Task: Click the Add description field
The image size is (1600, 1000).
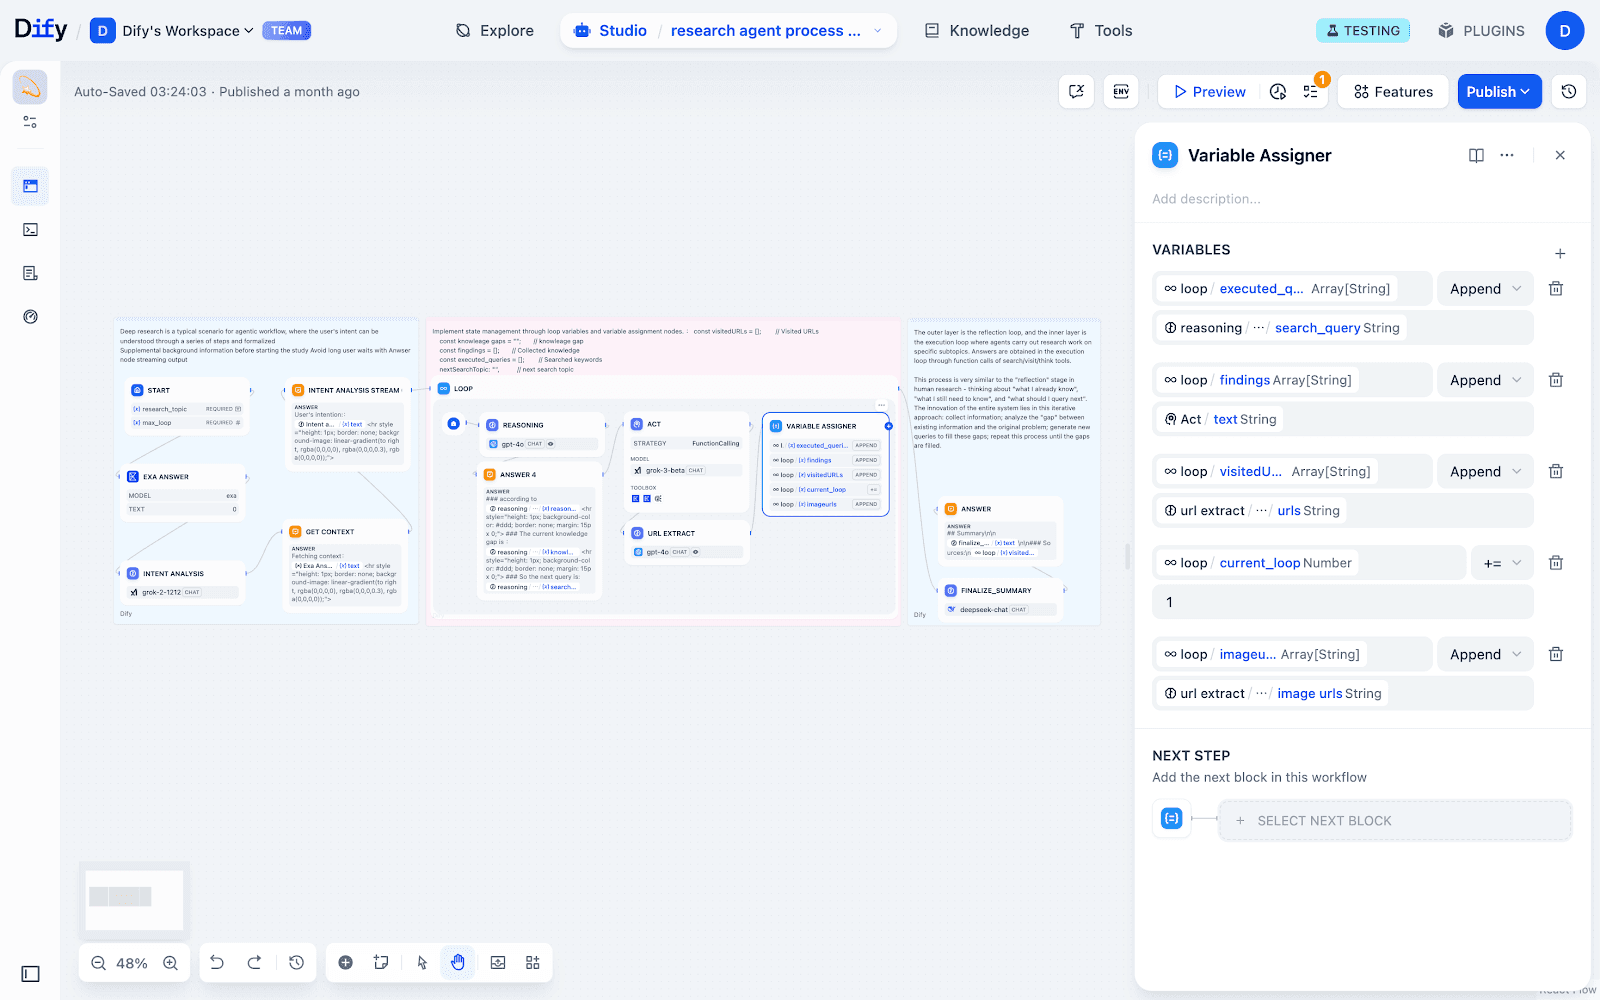Action: [x=1300, y=199]
